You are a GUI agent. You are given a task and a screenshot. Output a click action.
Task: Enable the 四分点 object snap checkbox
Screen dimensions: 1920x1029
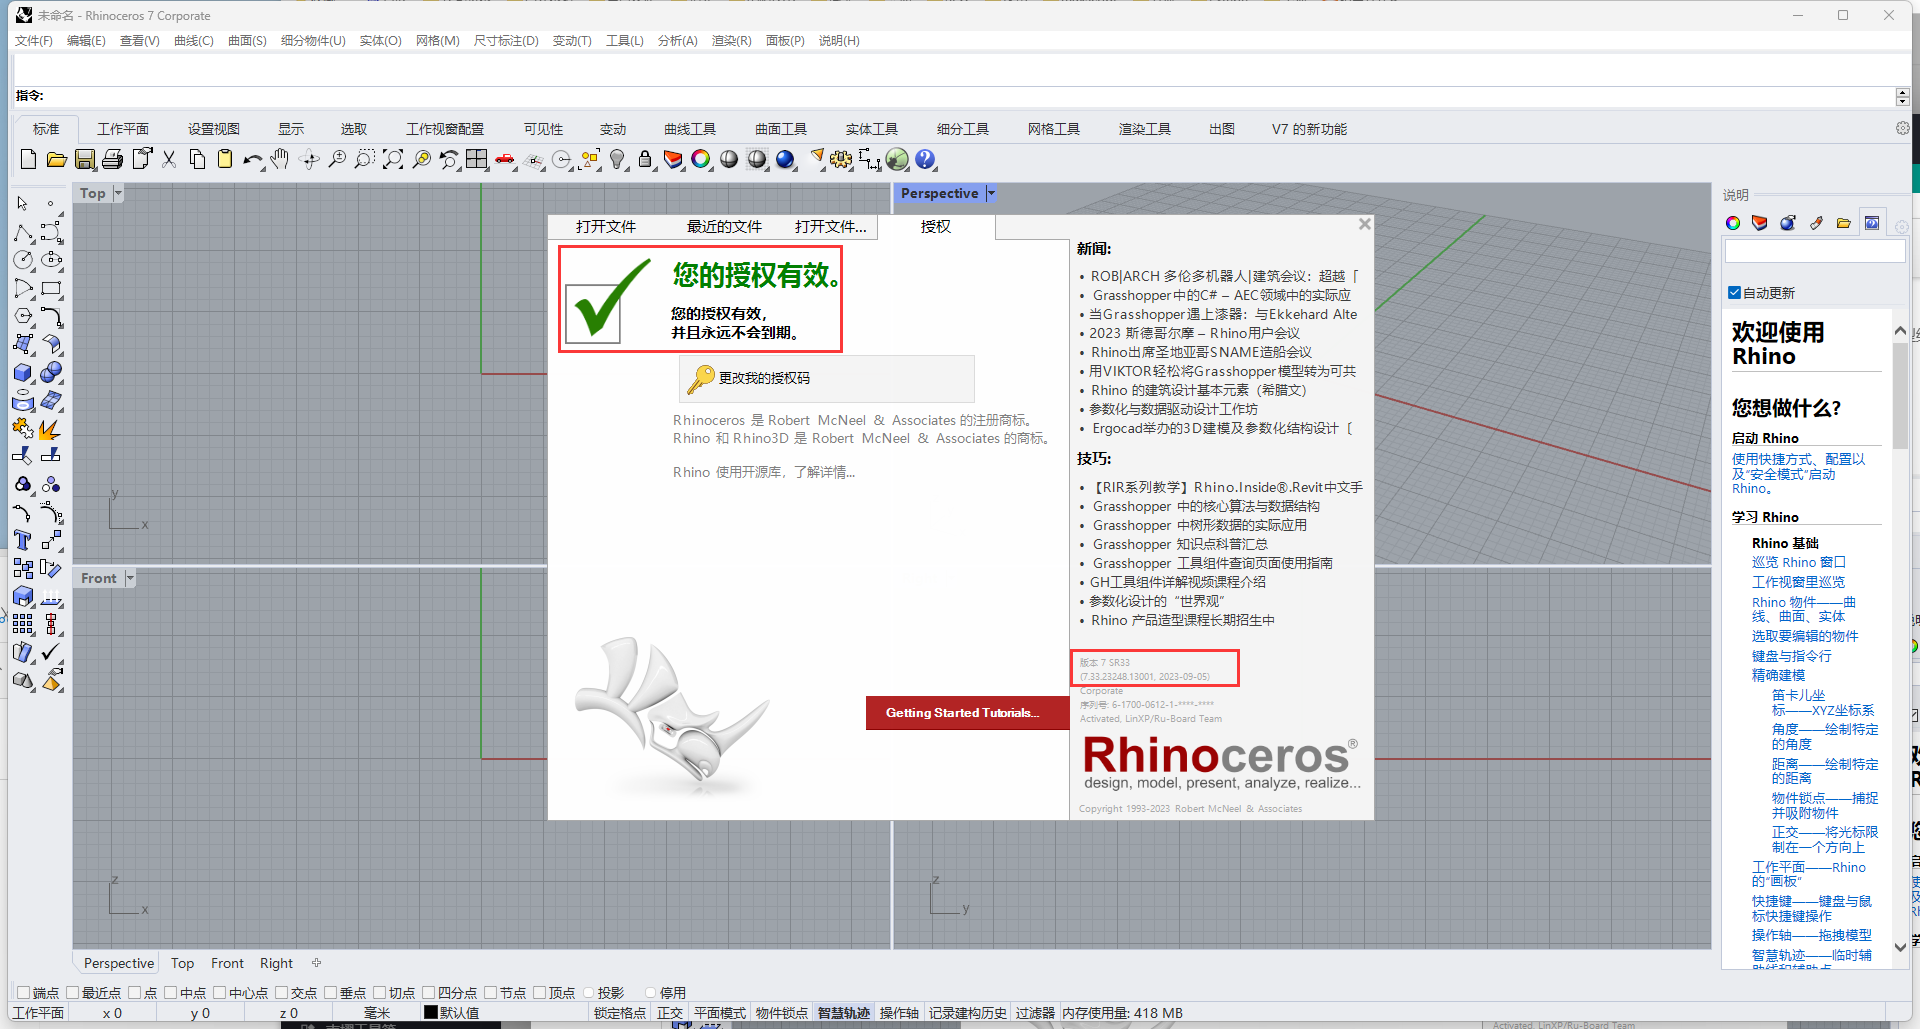(429, 993)
